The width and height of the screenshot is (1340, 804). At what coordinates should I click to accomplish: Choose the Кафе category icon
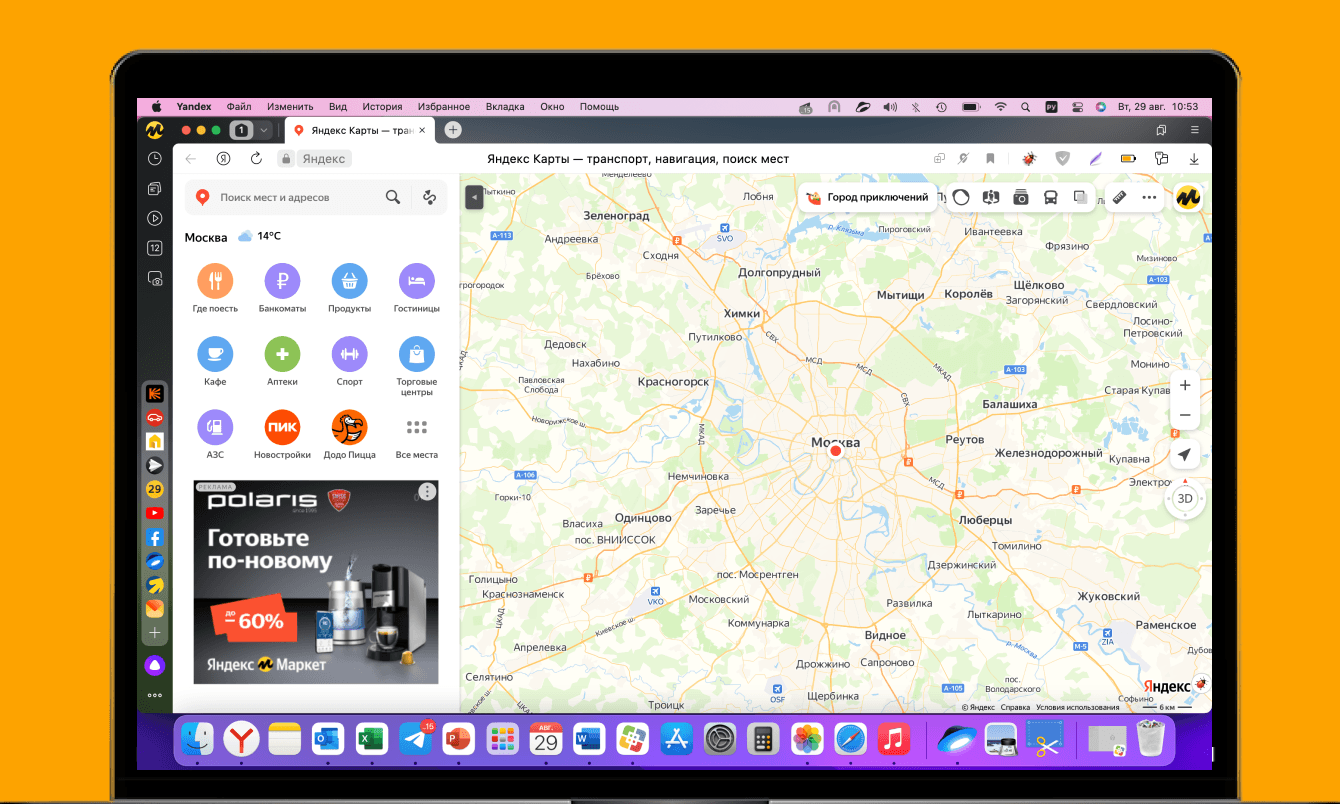(215, 354)
